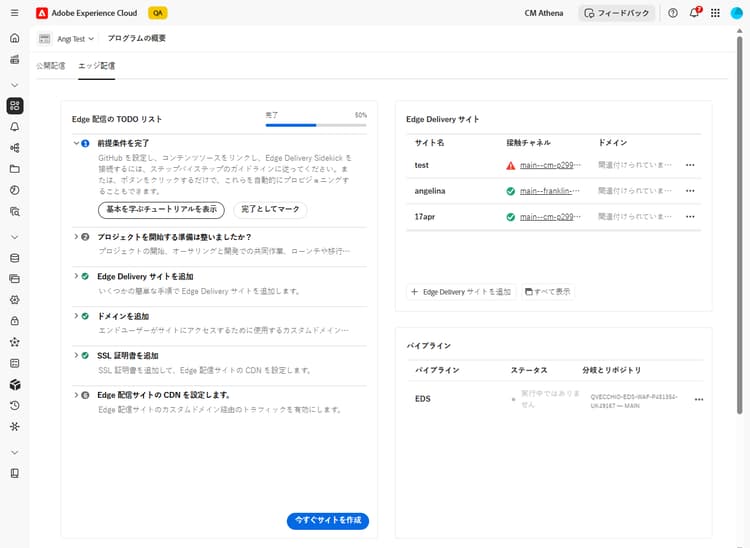
Task: Click the フィードバック button
Action: point(617,13)
